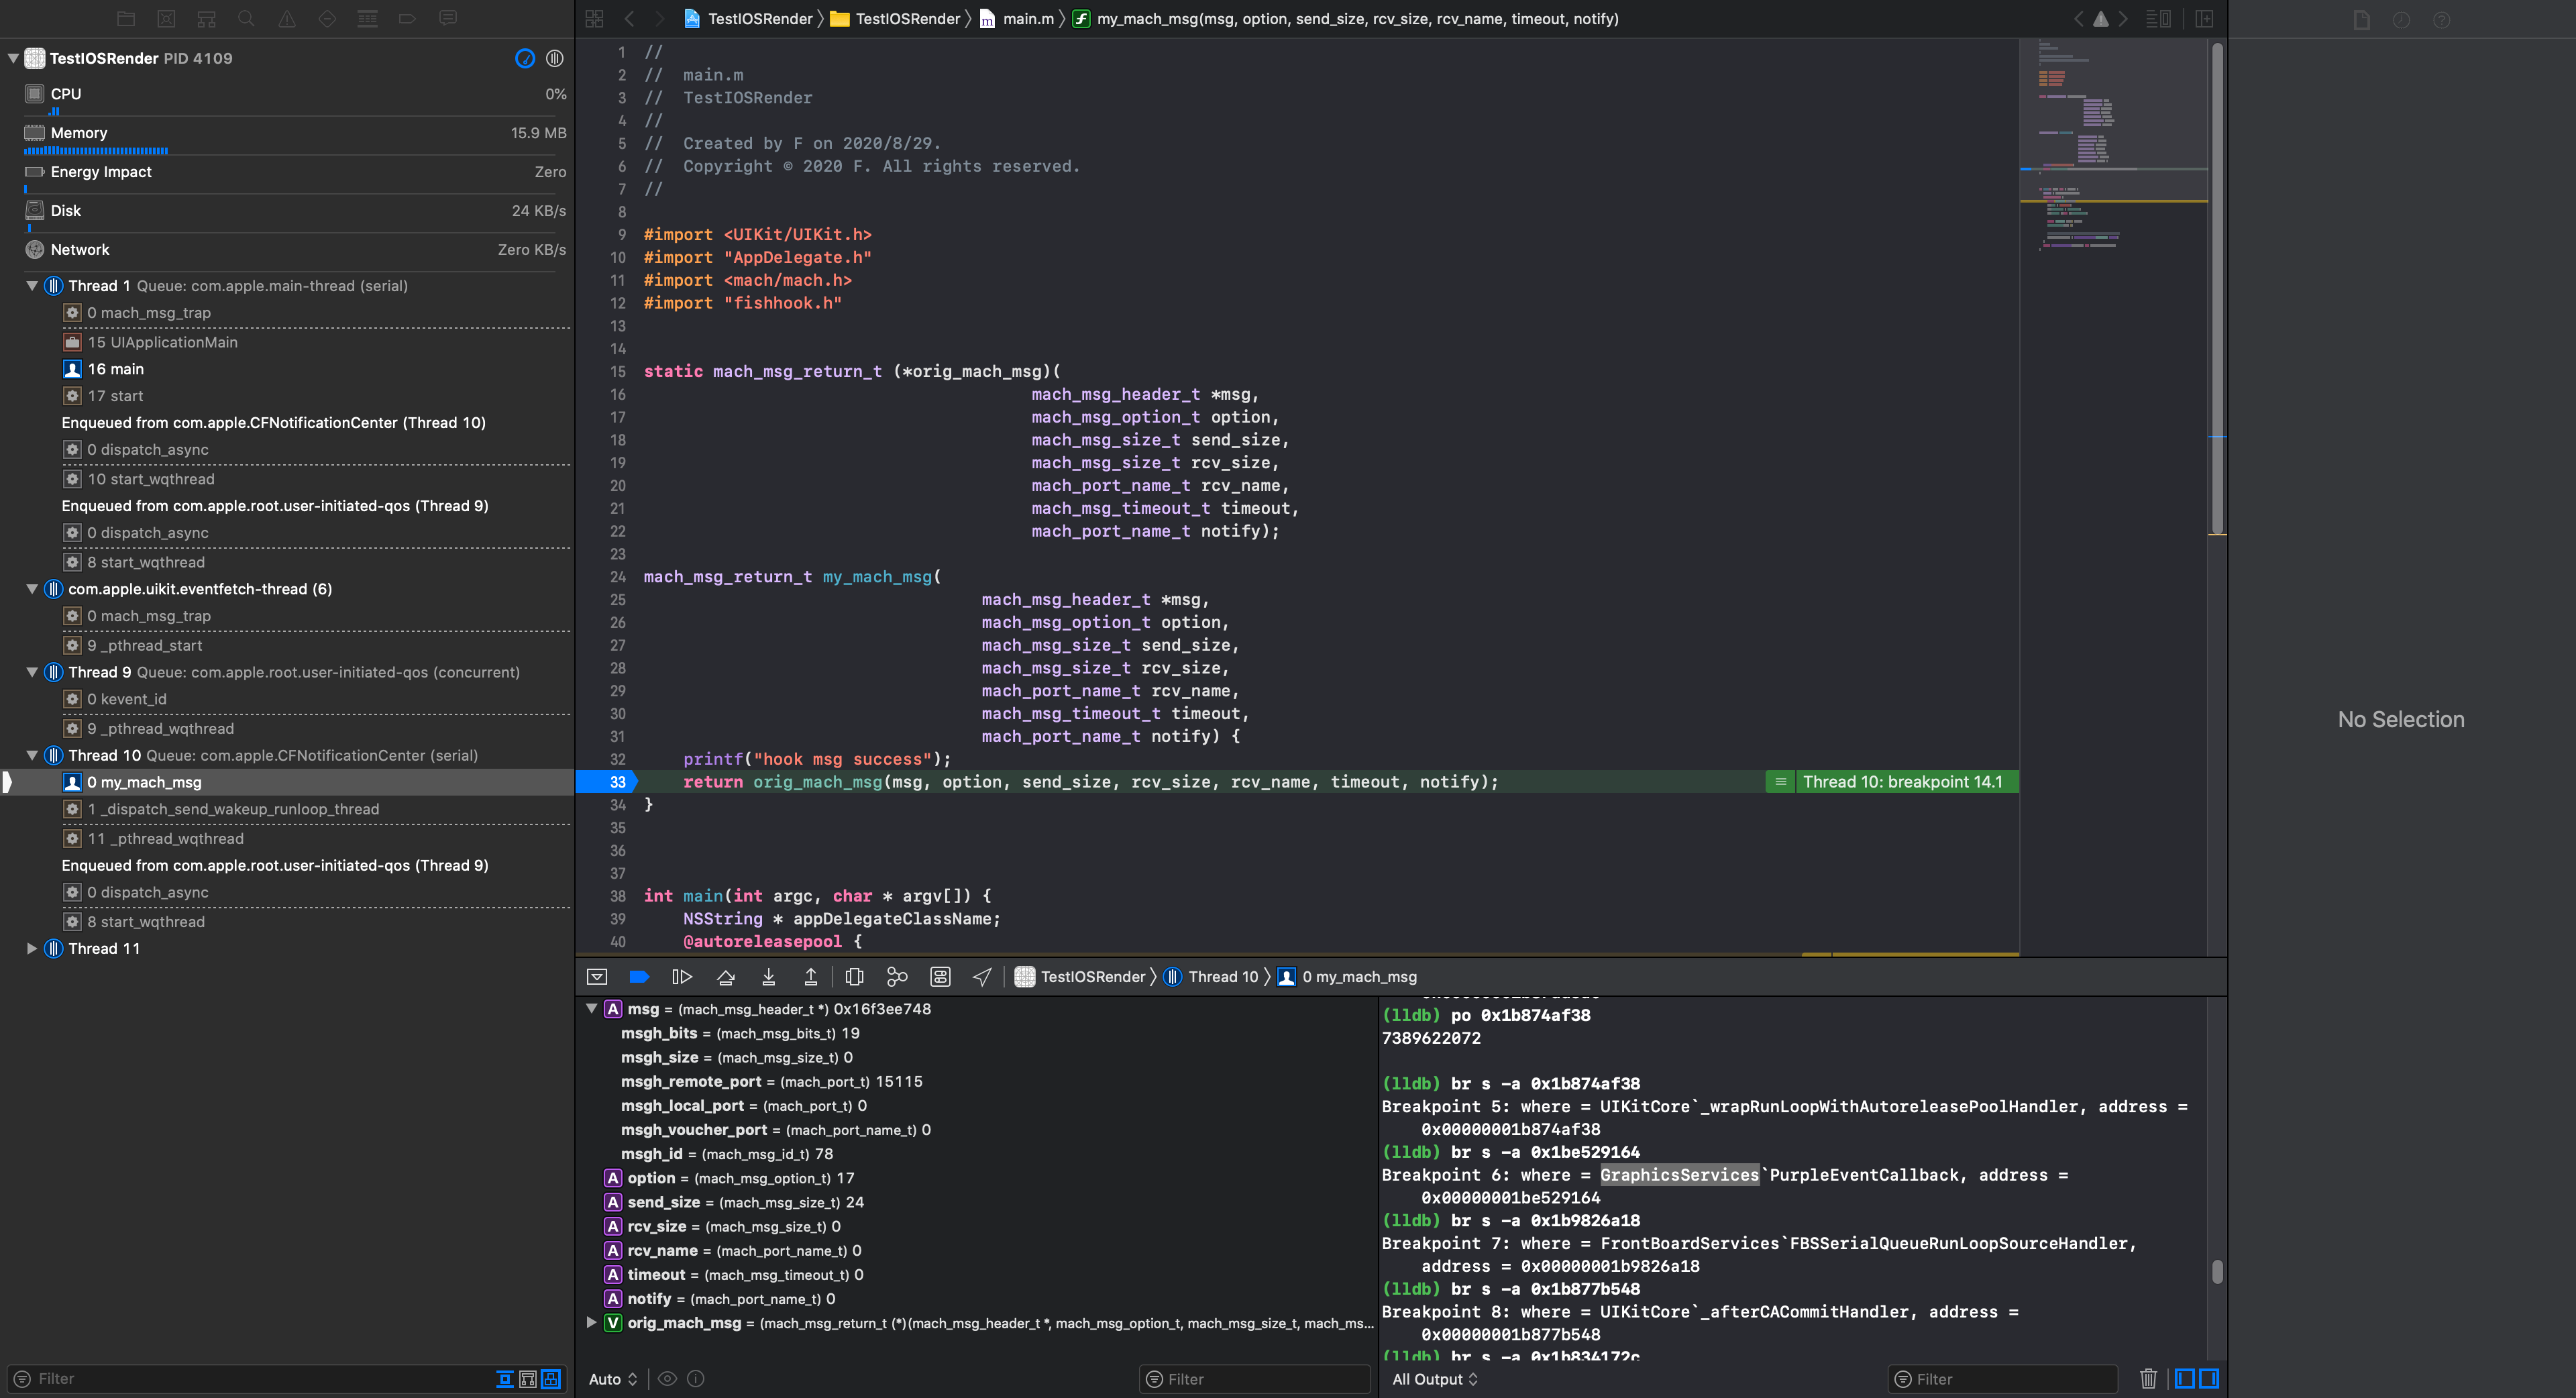Viewport: 2576px width, 1398px height.
Task: Open the Source Control navigator
Action: coord(166,18)
